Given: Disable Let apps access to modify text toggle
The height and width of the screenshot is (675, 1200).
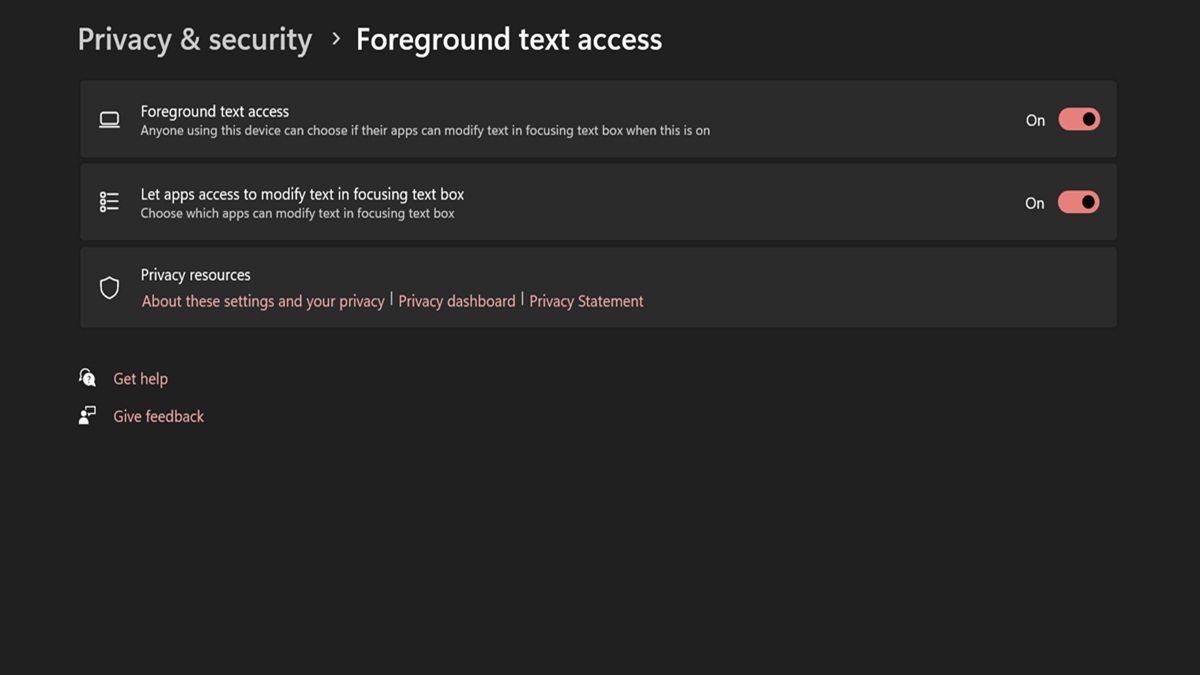Looking at the screenshot, I should 1079,202.
